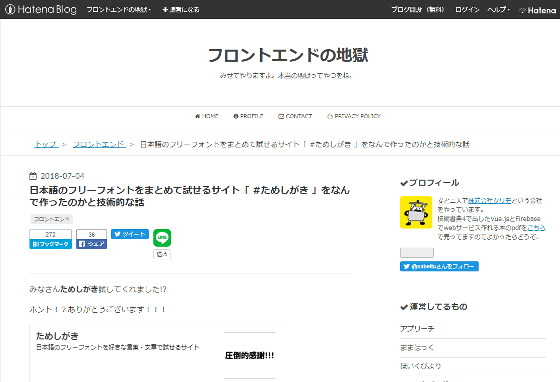Click the profile avatar image
This screenshot has width=560, height=382.
[416, 212]
